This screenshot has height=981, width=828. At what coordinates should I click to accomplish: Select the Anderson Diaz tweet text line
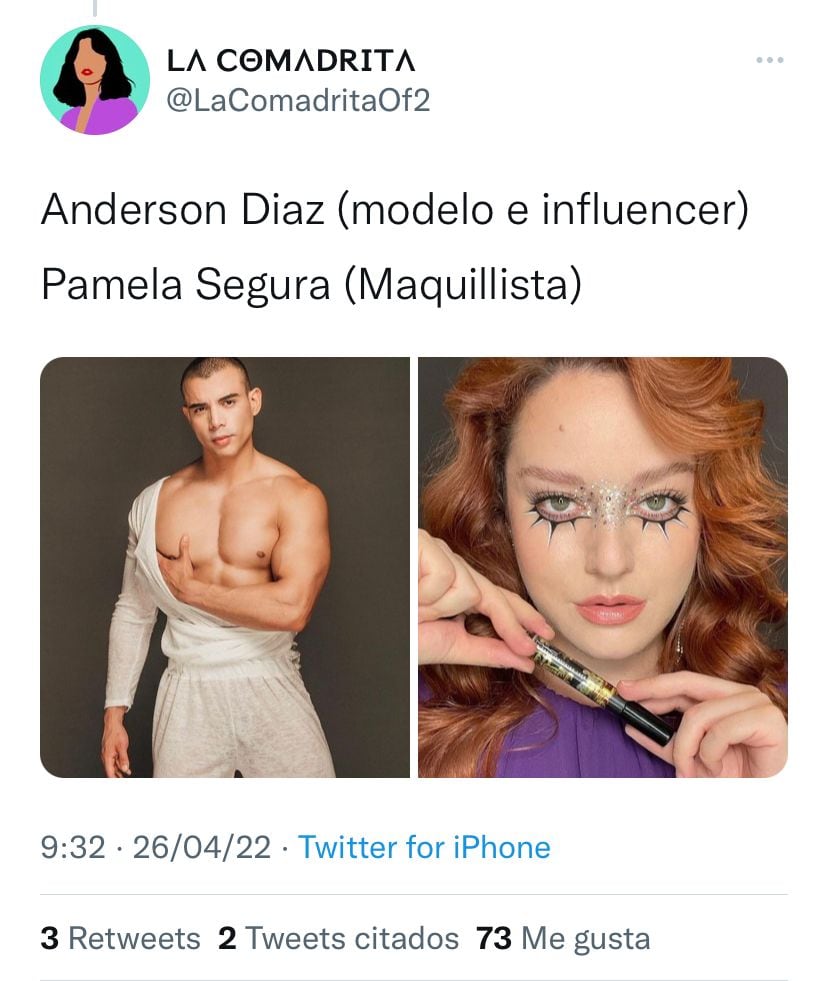[x=395, y=210]
